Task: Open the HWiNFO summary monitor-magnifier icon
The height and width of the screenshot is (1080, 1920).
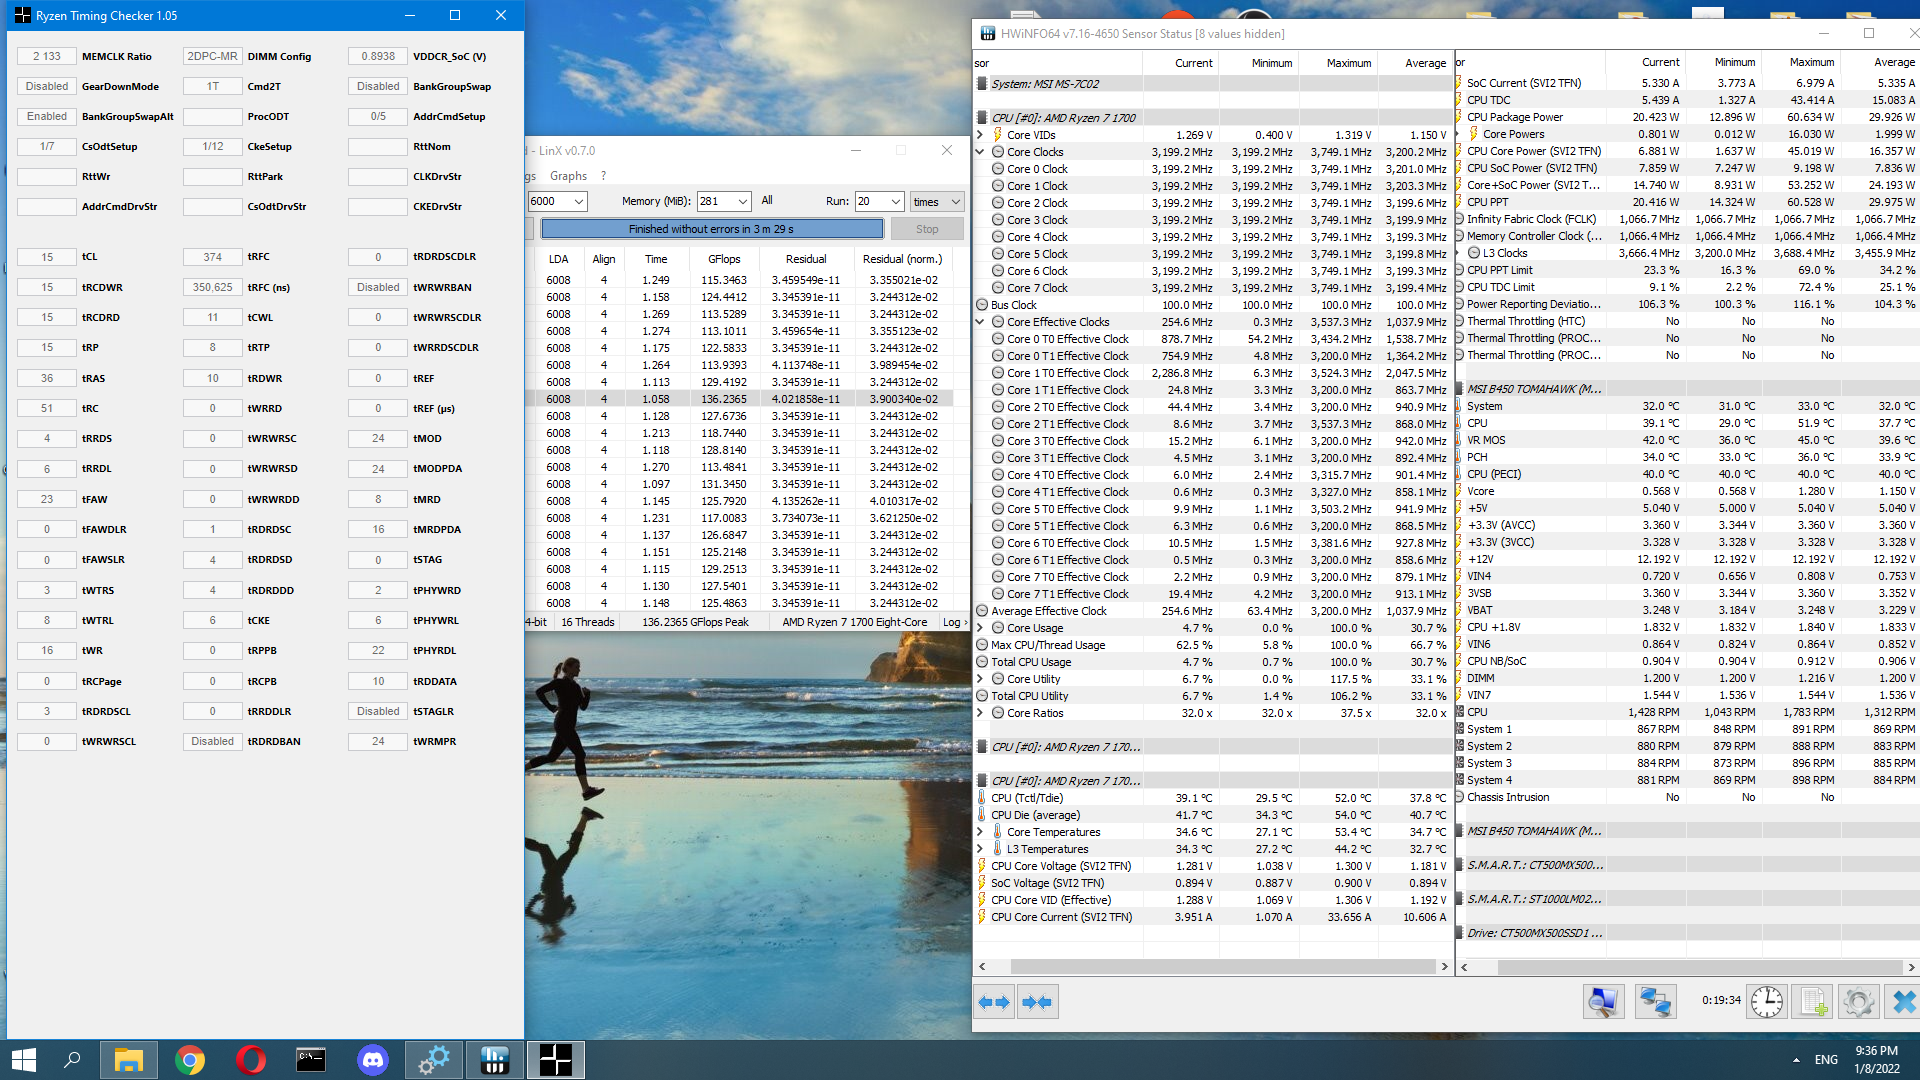Action: point(1602,1002)
